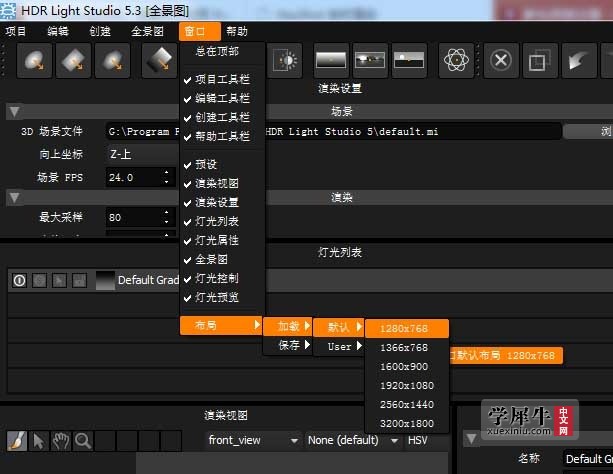
Task: Select the gradient background toolbar icon
Action: (x=331, y=61)
